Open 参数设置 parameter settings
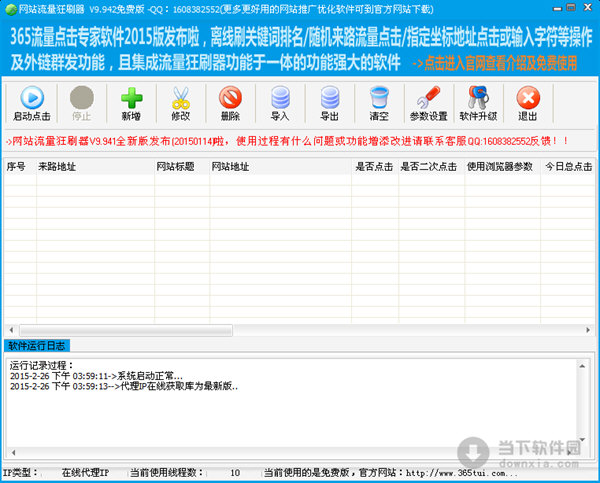The width and height of the screenshot is (600, 483). click(x=428, y=104)
